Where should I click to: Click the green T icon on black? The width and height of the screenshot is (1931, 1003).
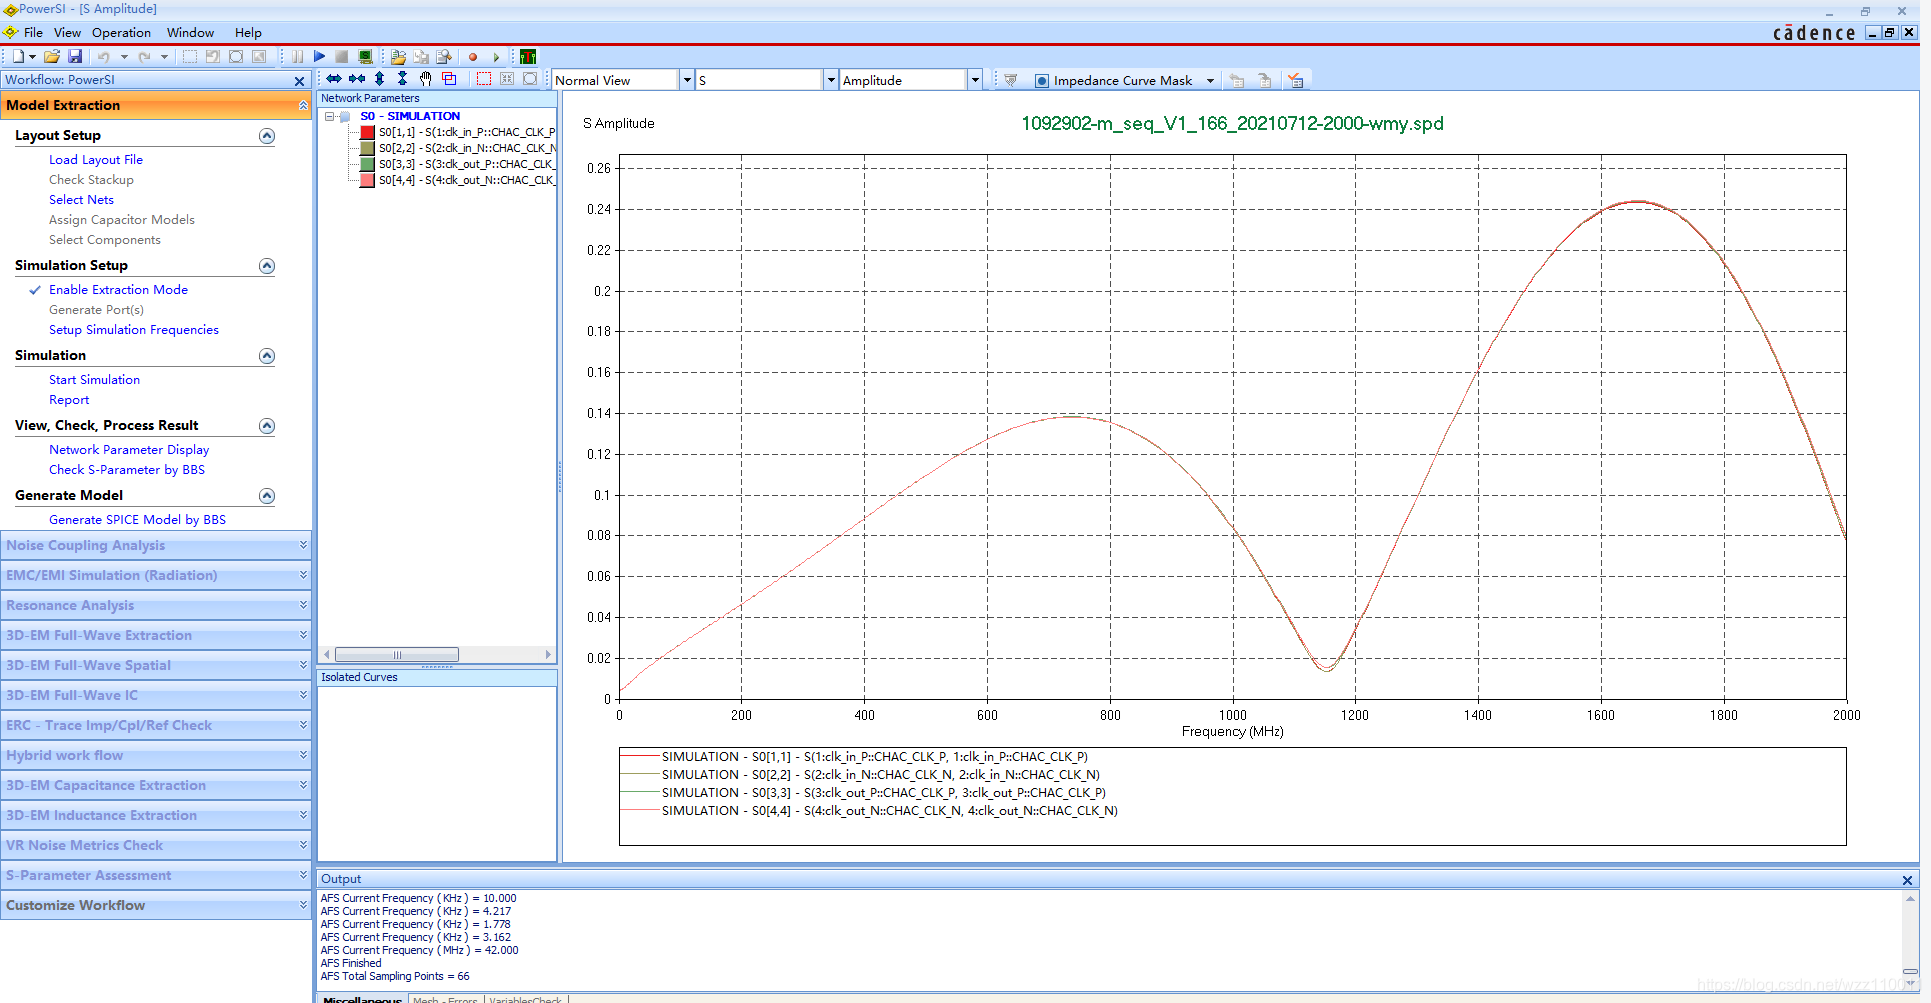(528, 57)
